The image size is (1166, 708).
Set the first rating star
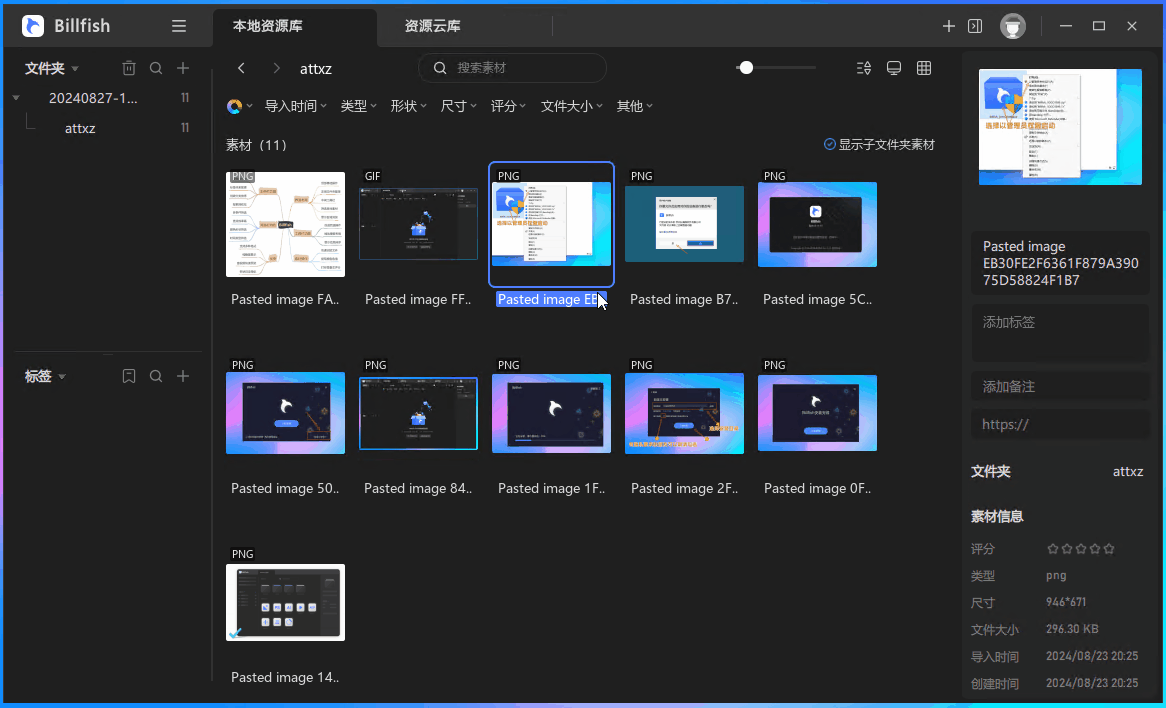[x=1053, y=549]
